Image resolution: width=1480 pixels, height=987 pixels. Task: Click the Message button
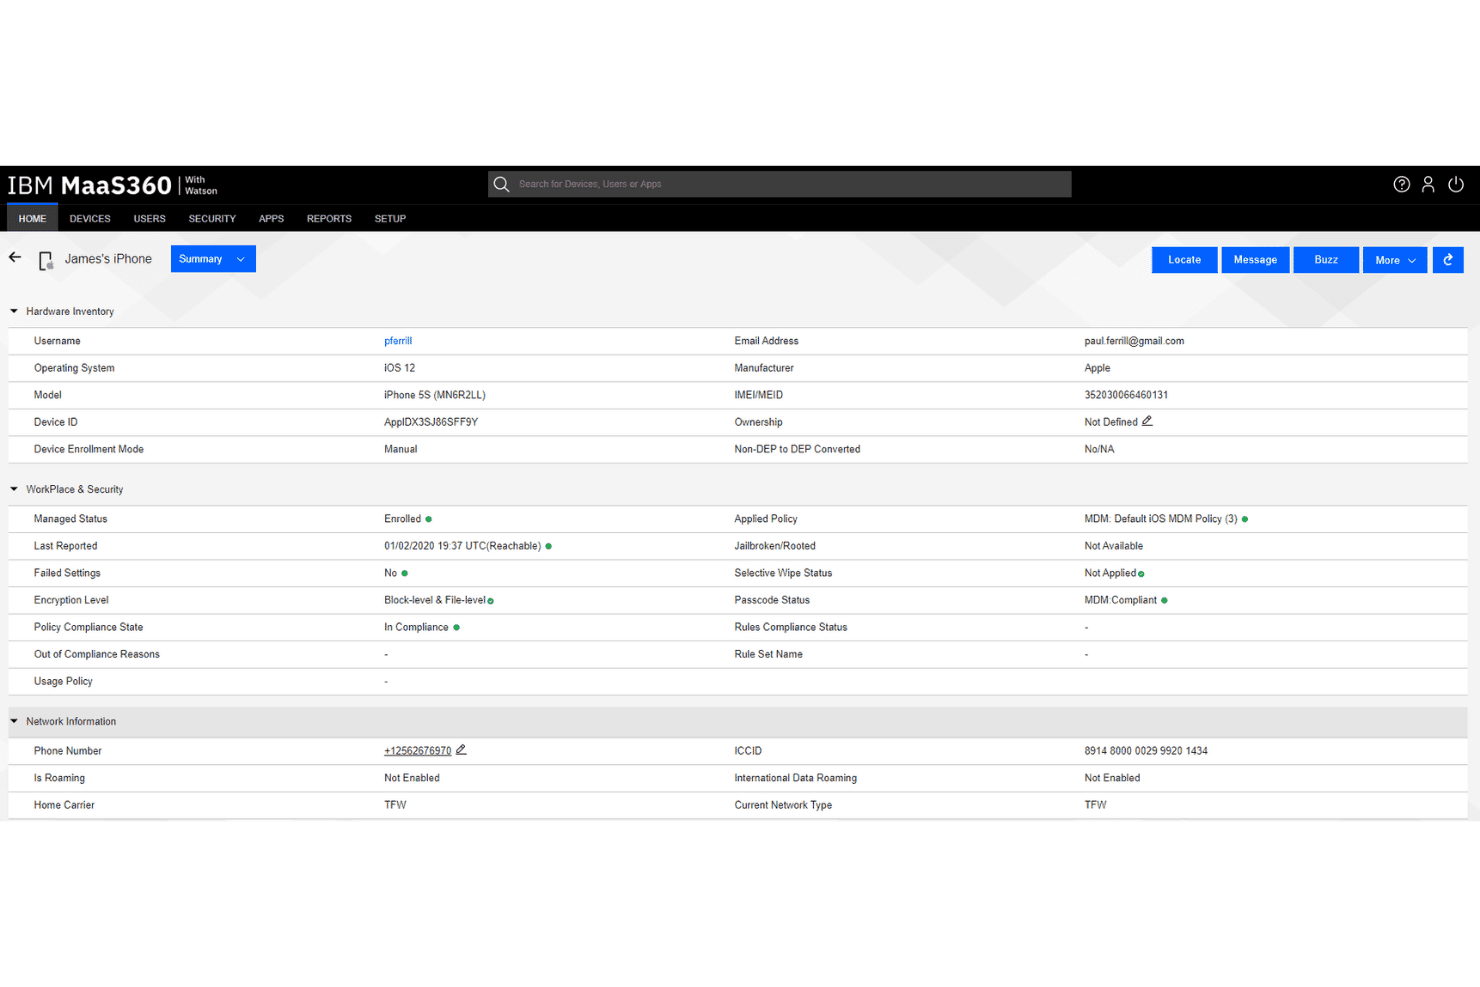[x=1255, y=260]
